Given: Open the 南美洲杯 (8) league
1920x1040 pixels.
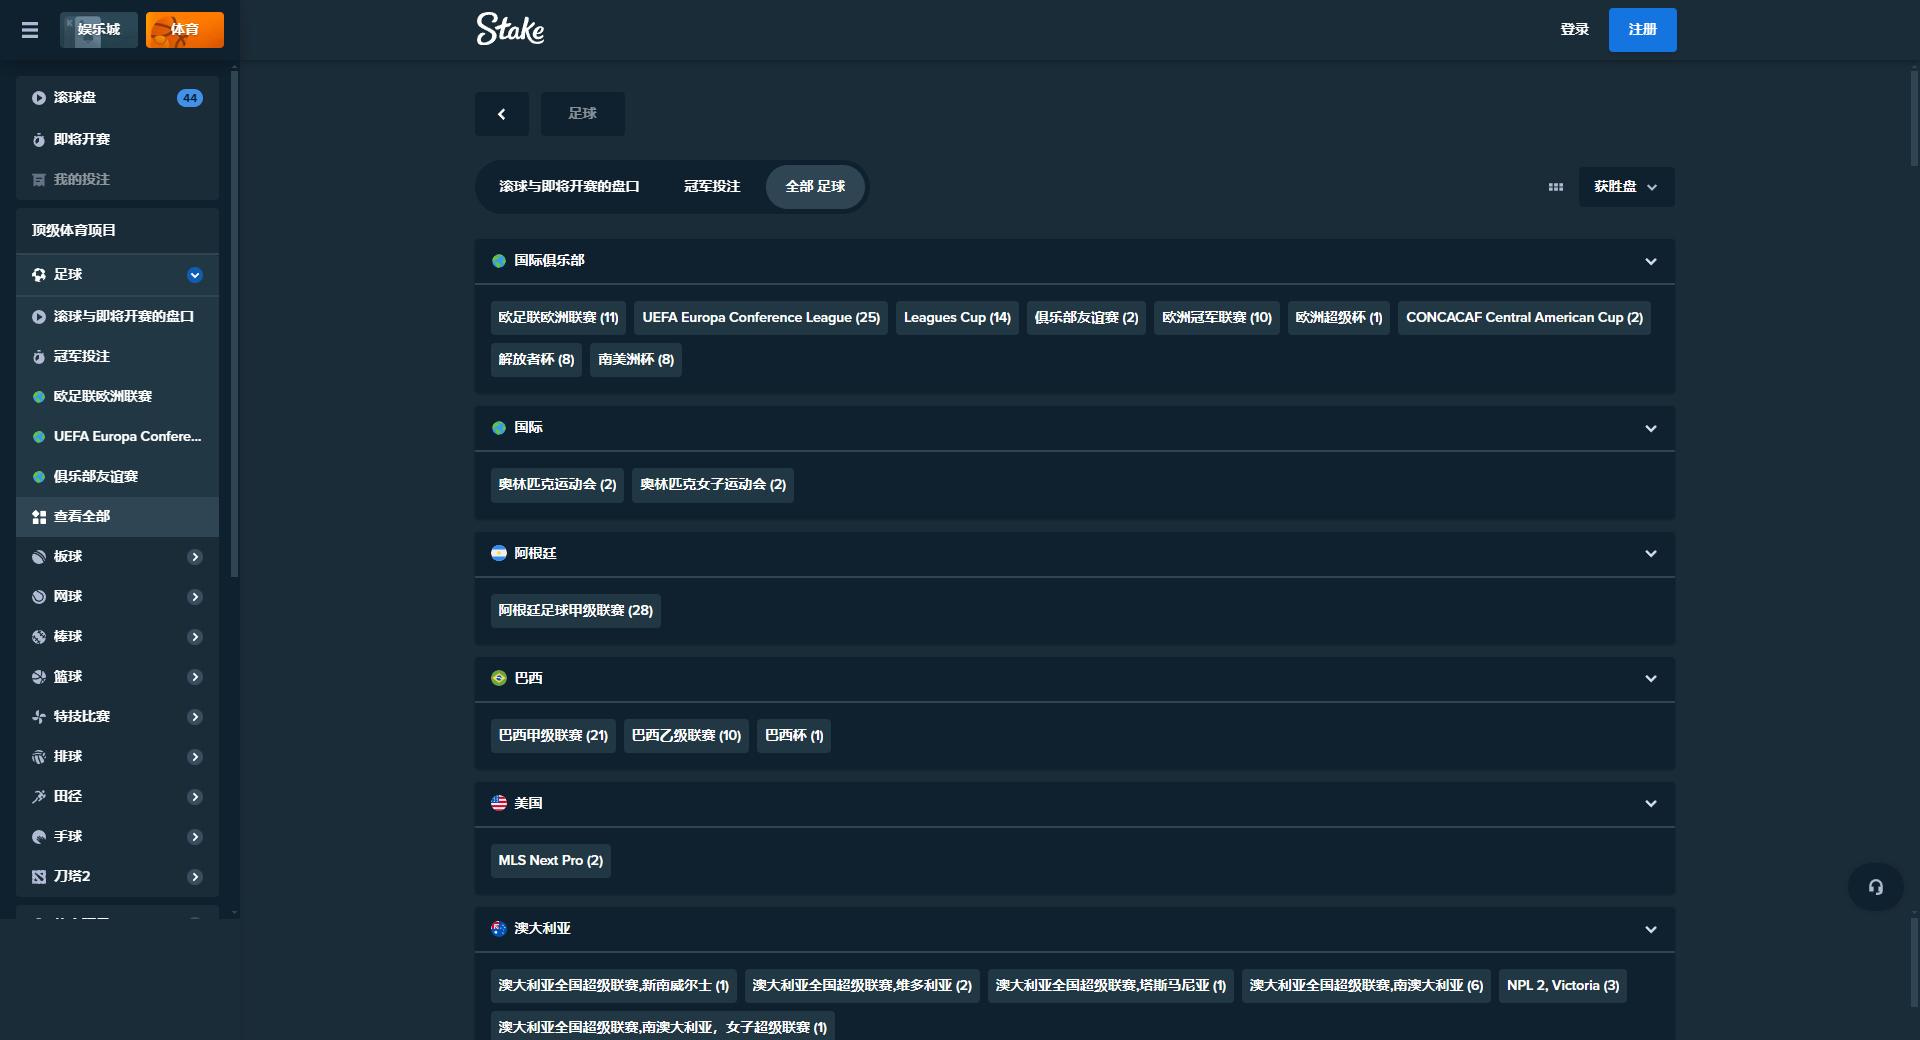Looking at the screenshot, I should pos(636,360).
